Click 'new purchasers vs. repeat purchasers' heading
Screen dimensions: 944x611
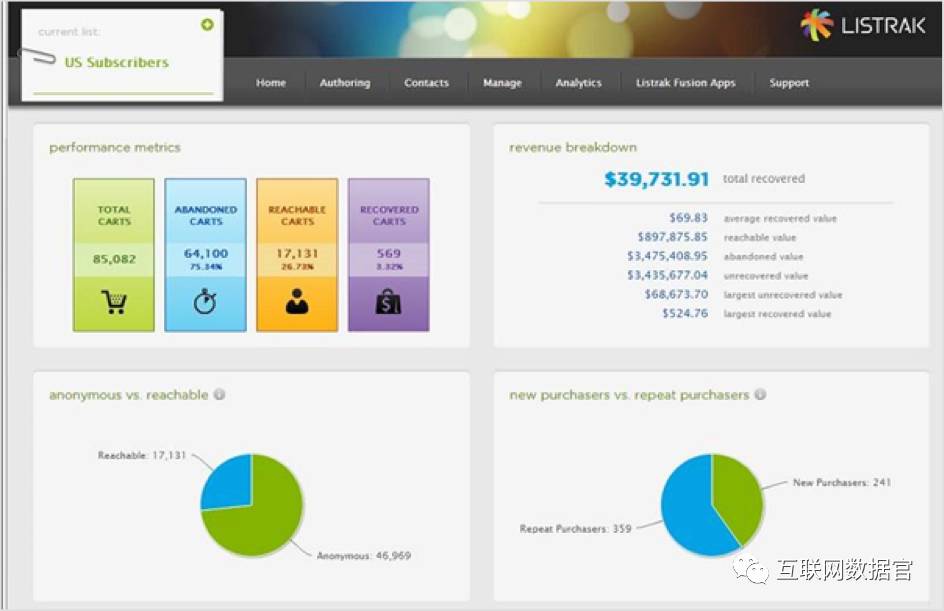click(x=629, y=395)
